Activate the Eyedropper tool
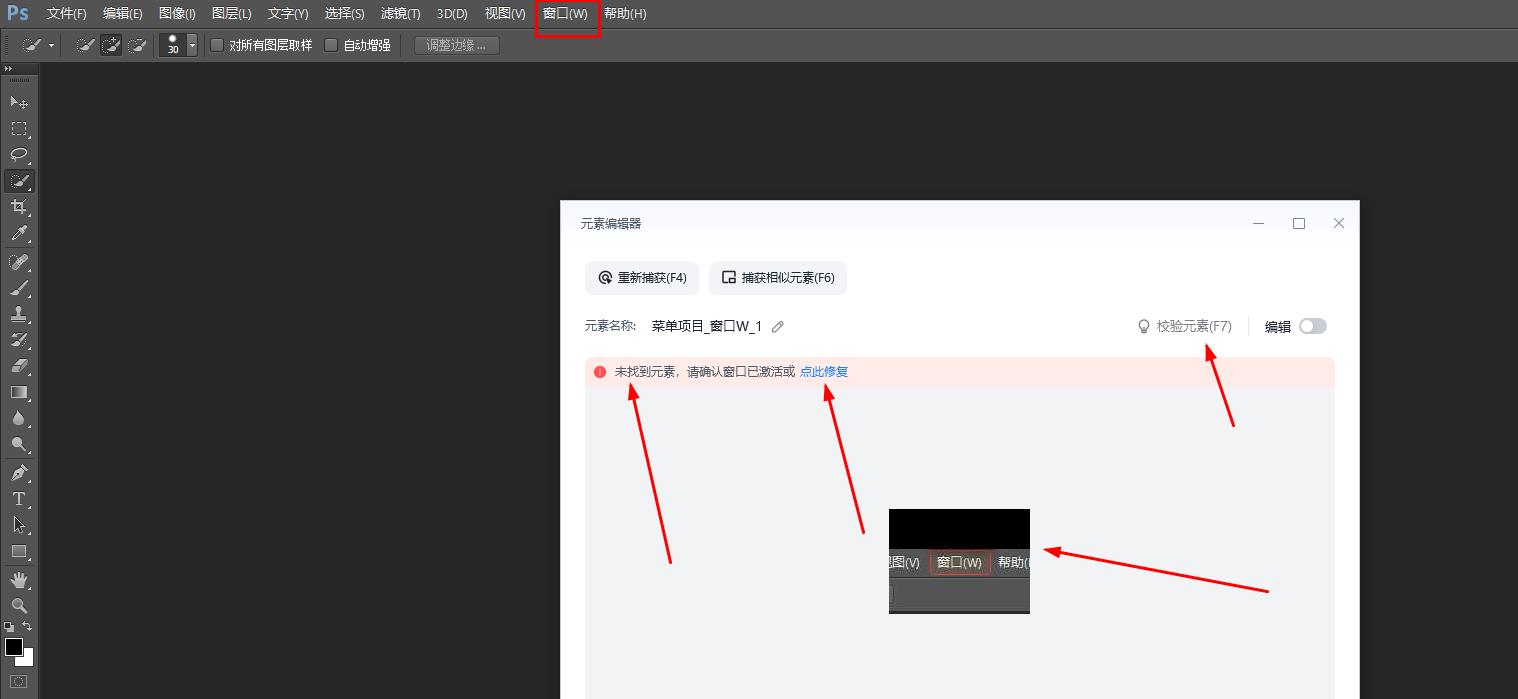Viewport: 1518px width, 699px height. (x=18, y=234)
